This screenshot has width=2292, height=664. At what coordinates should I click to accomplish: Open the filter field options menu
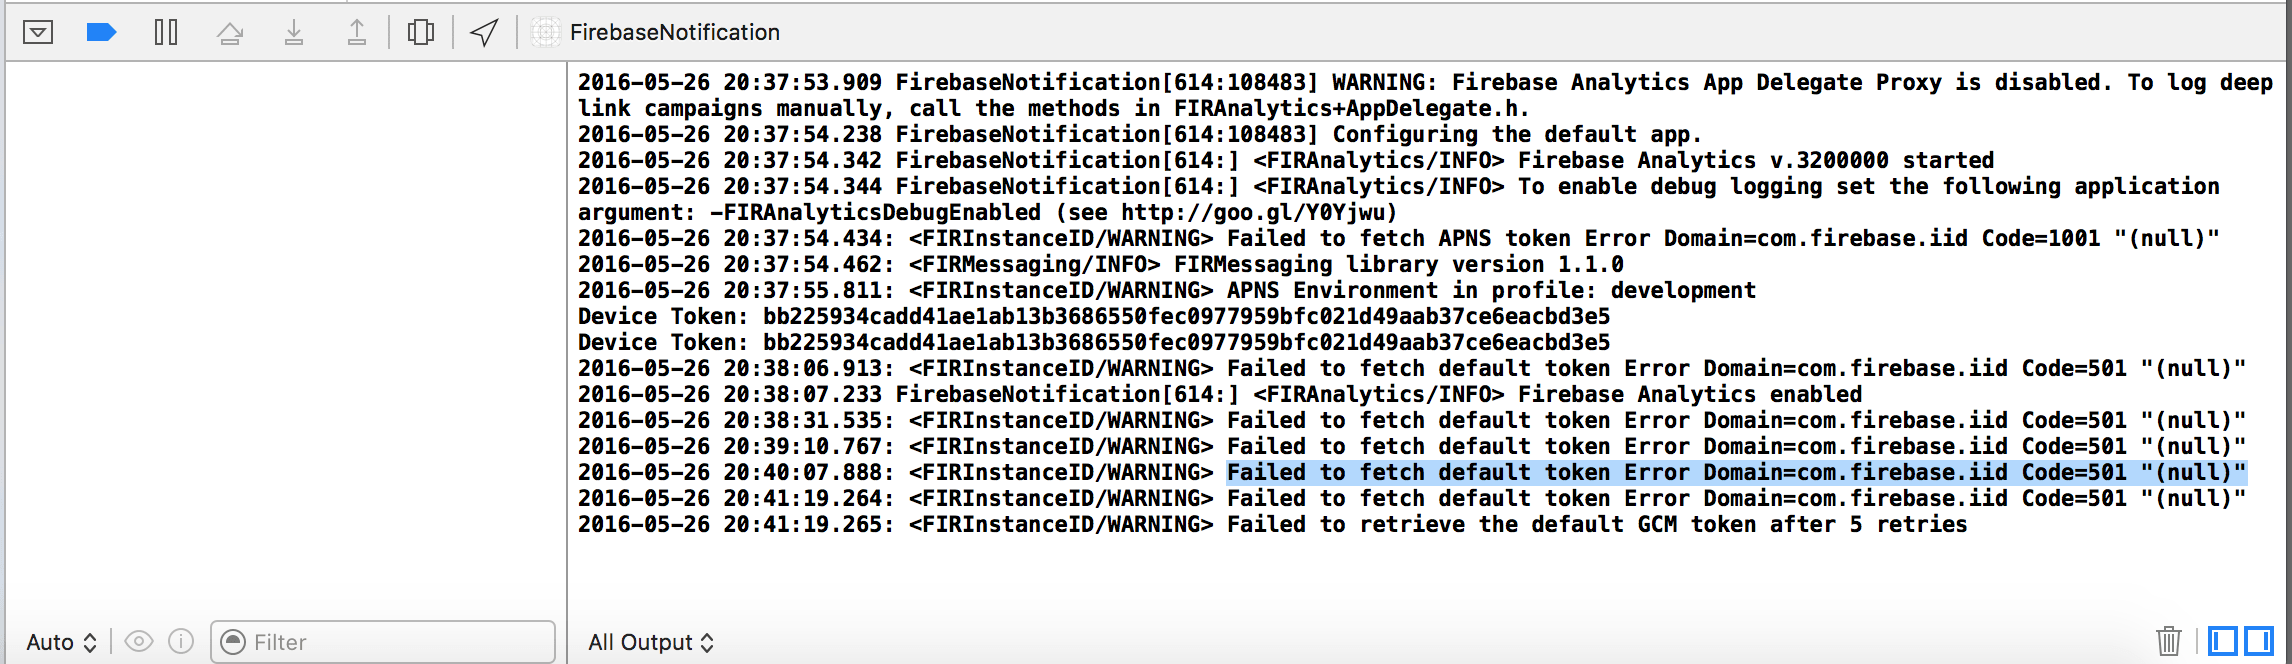pyautogui.click(x=231, y=641)
